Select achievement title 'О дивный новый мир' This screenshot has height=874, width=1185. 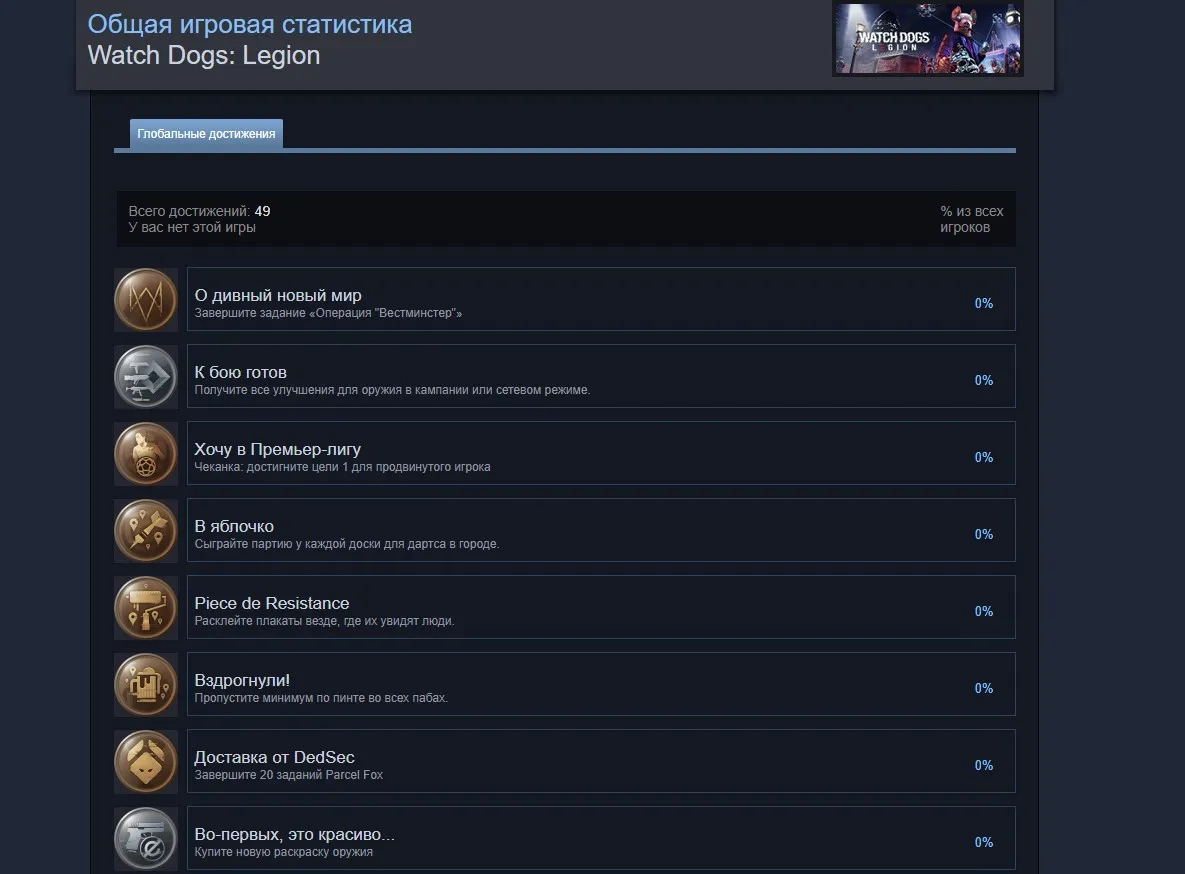pyautogui.click(x=278, y=296)
